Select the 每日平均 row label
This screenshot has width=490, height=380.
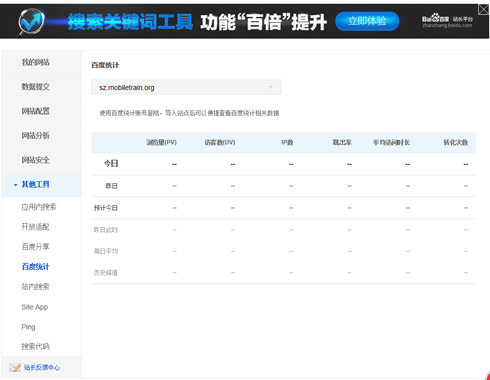[106, 251]
